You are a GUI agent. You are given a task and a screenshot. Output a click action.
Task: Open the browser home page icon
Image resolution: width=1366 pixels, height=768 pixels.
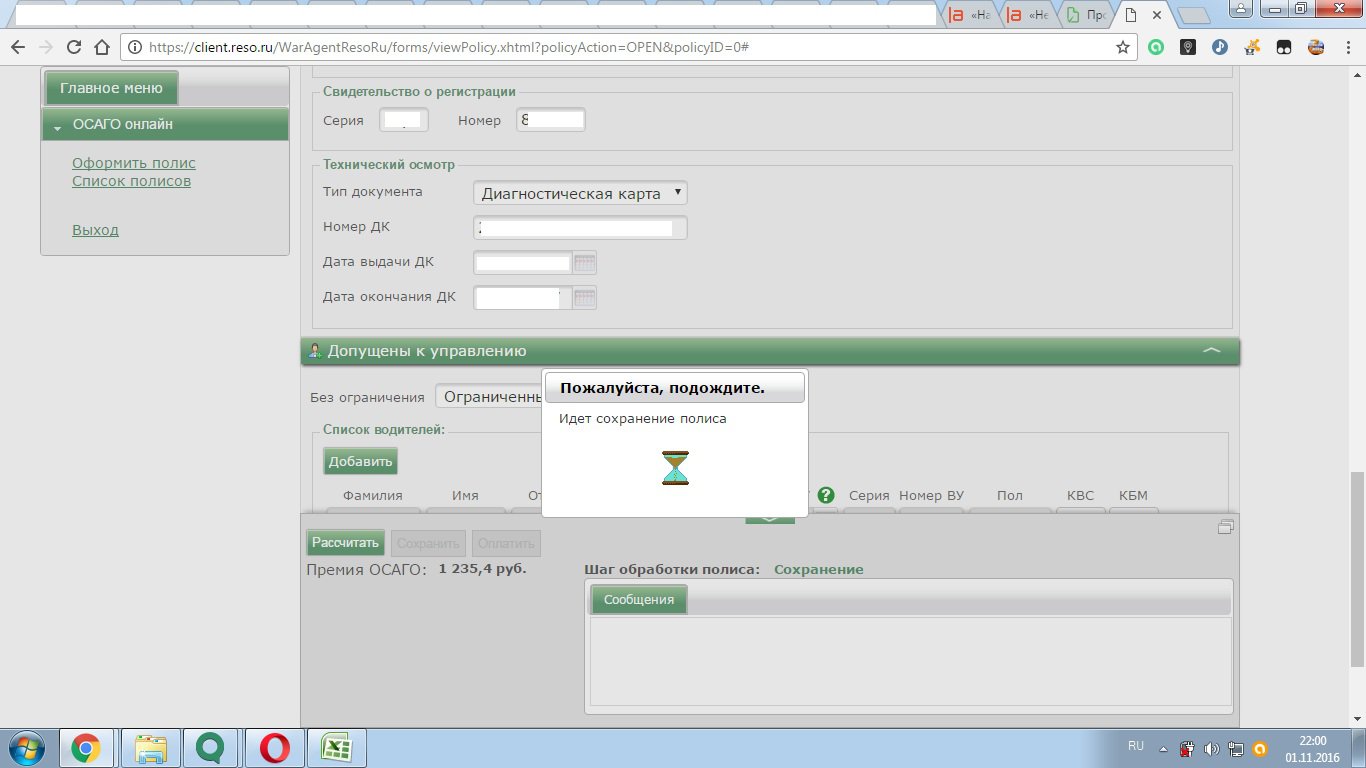pyautogui.click(x=102, y=47)
